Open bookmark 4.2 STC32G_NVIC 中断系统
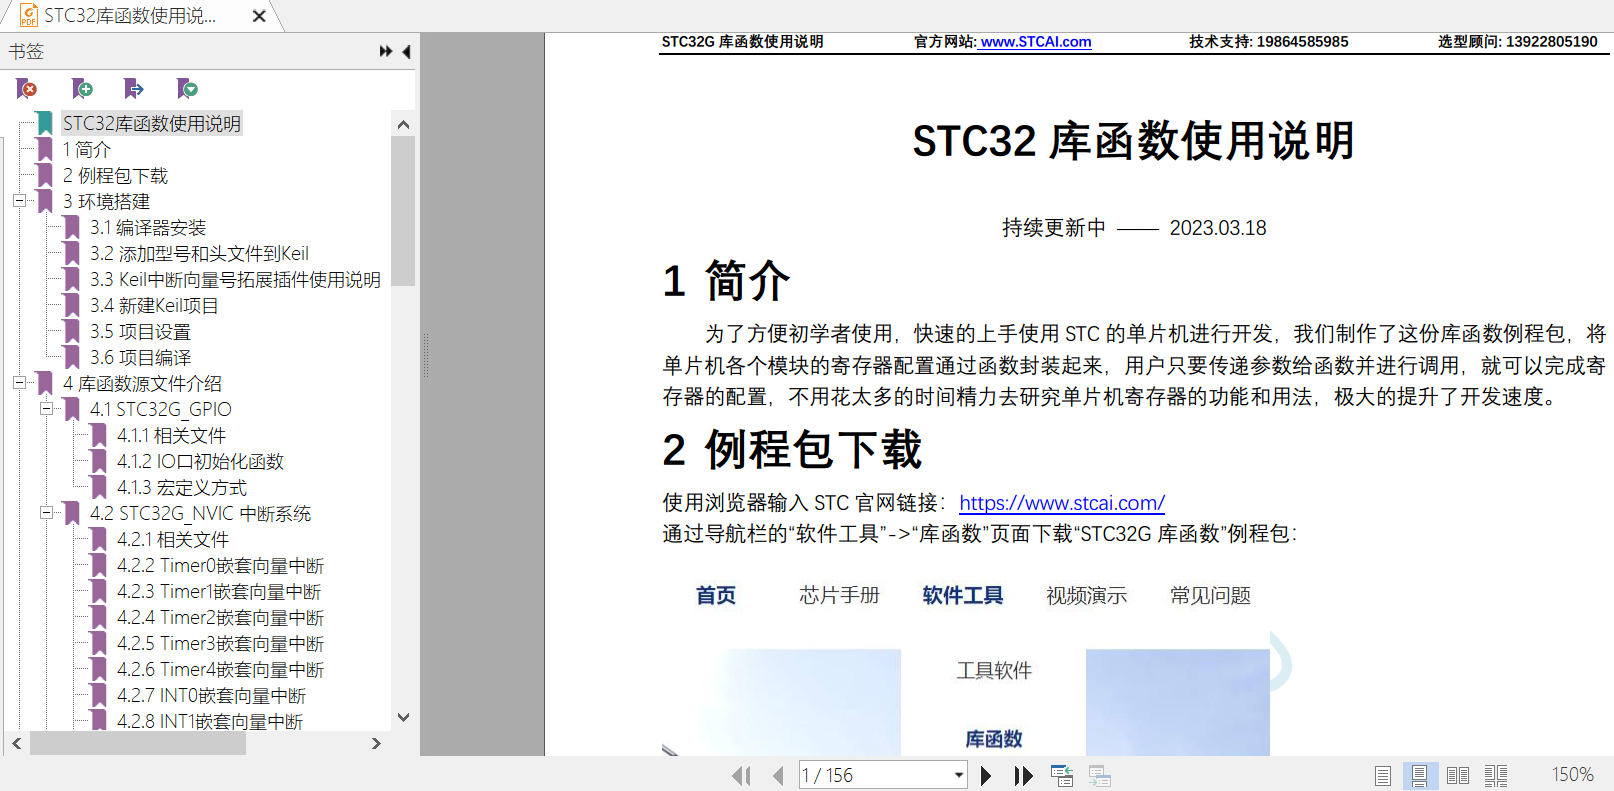 [x=200, y=513]
